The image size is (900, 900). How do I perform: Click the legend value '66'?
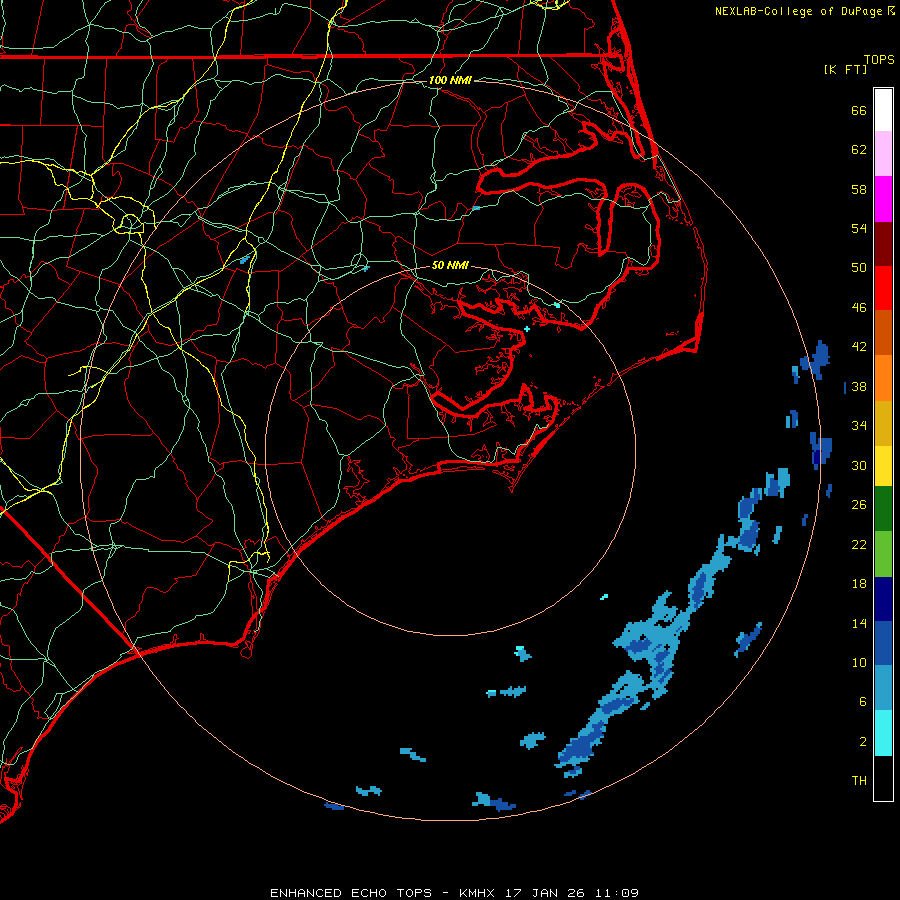(x=859, y=110)
